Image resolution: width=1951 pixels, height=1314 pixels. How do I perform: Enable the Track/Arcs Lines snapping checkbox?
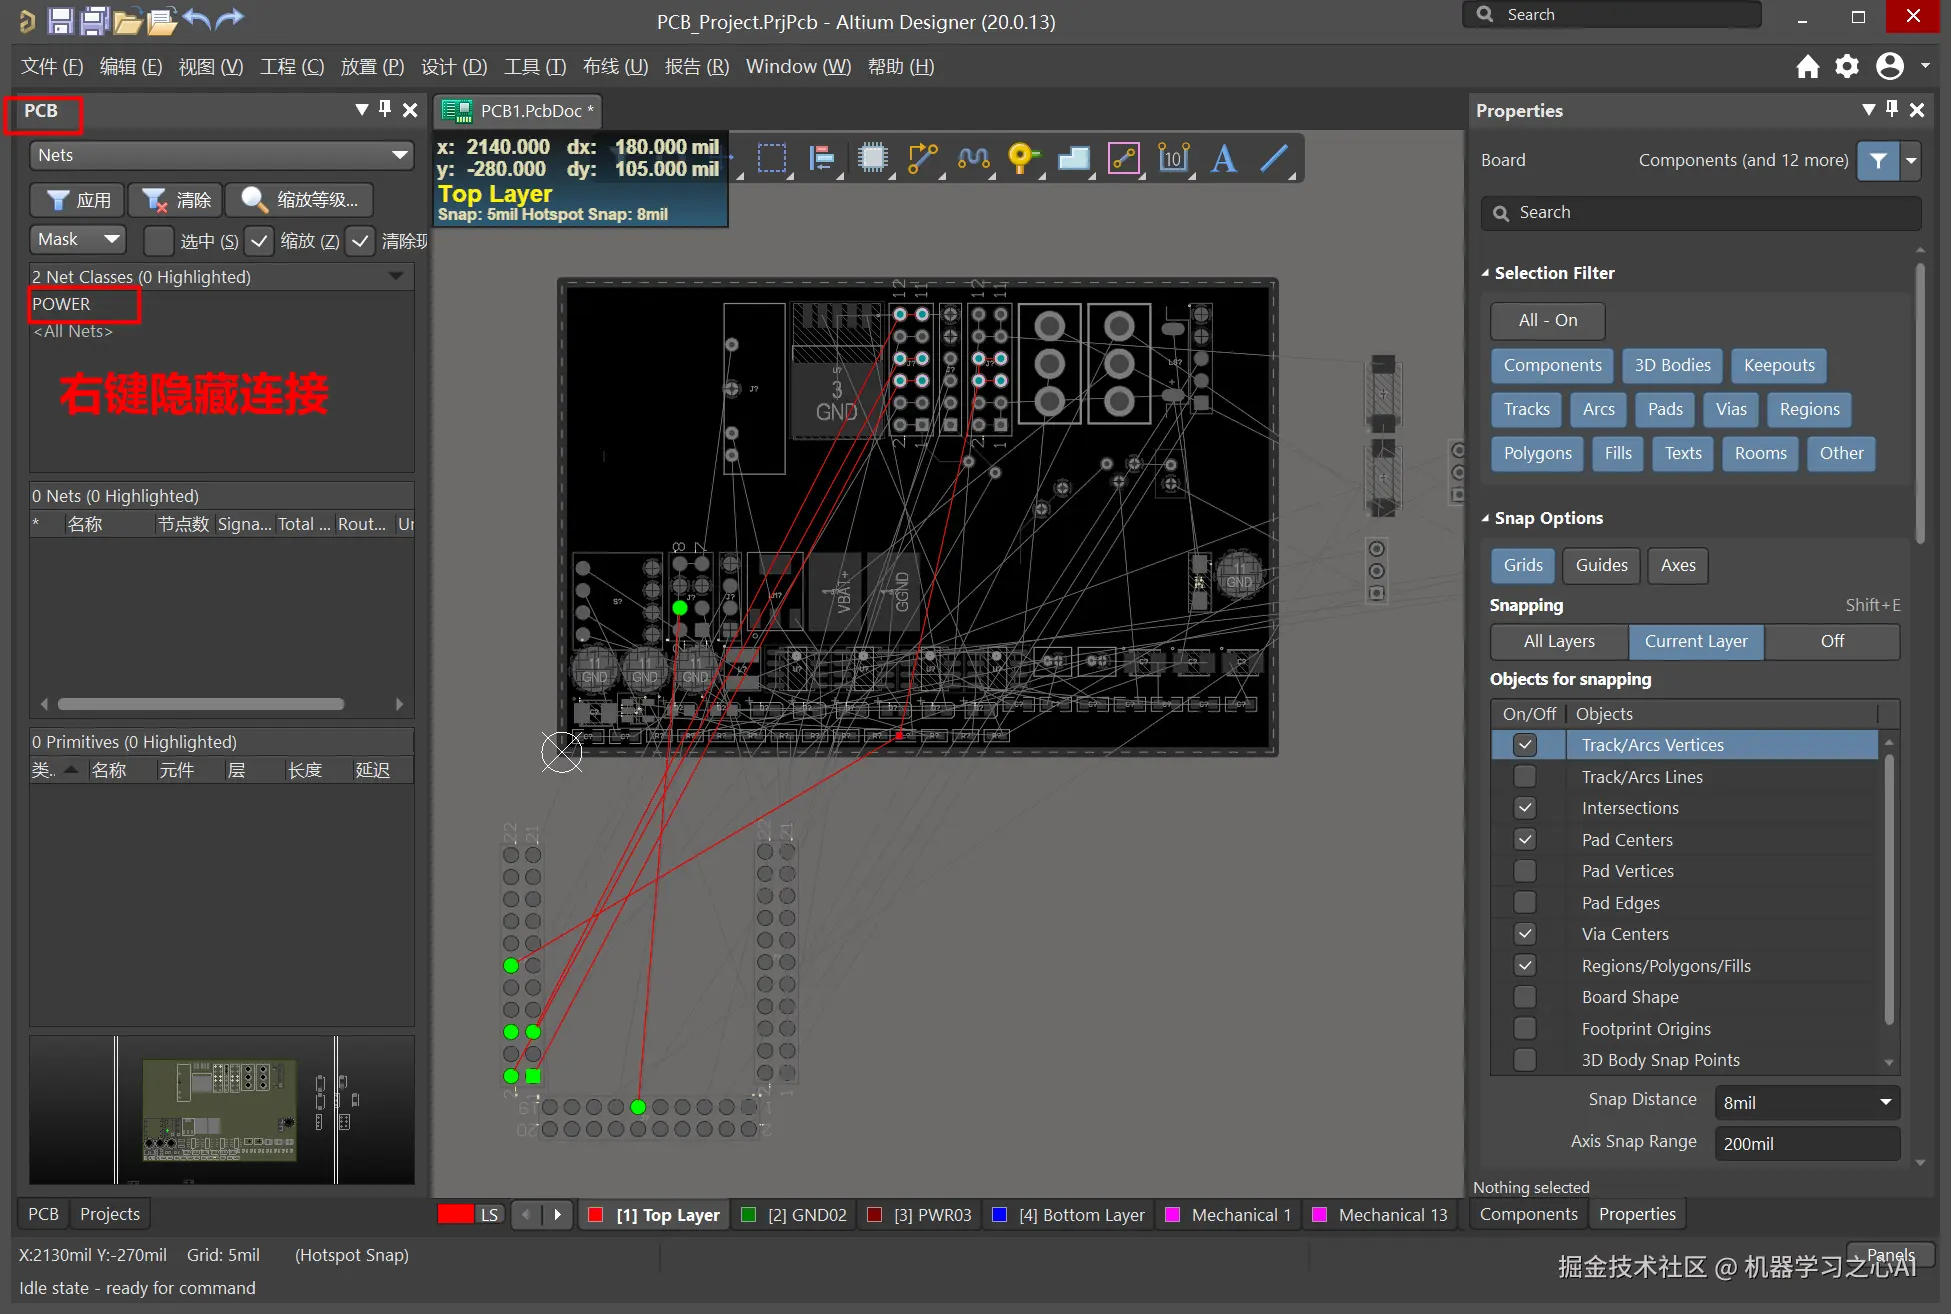(1525, 777)
